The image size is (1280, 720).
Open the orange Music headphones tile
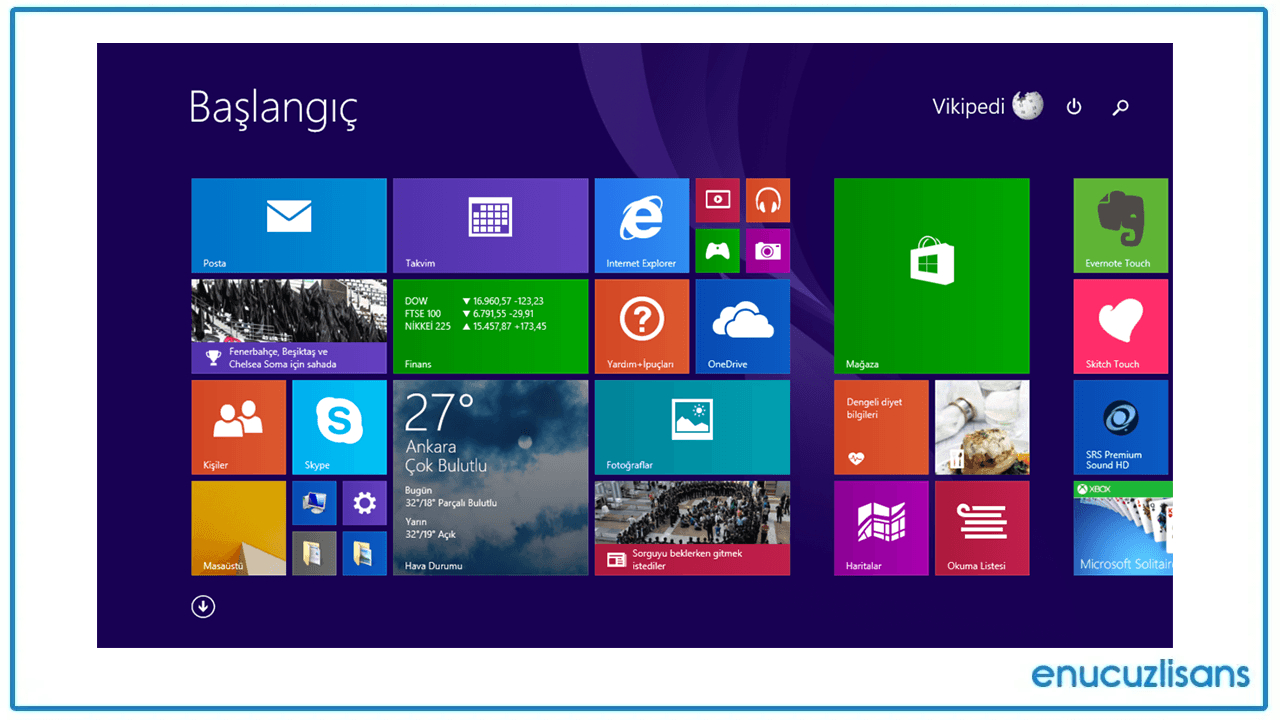click(x=768, y=201)
